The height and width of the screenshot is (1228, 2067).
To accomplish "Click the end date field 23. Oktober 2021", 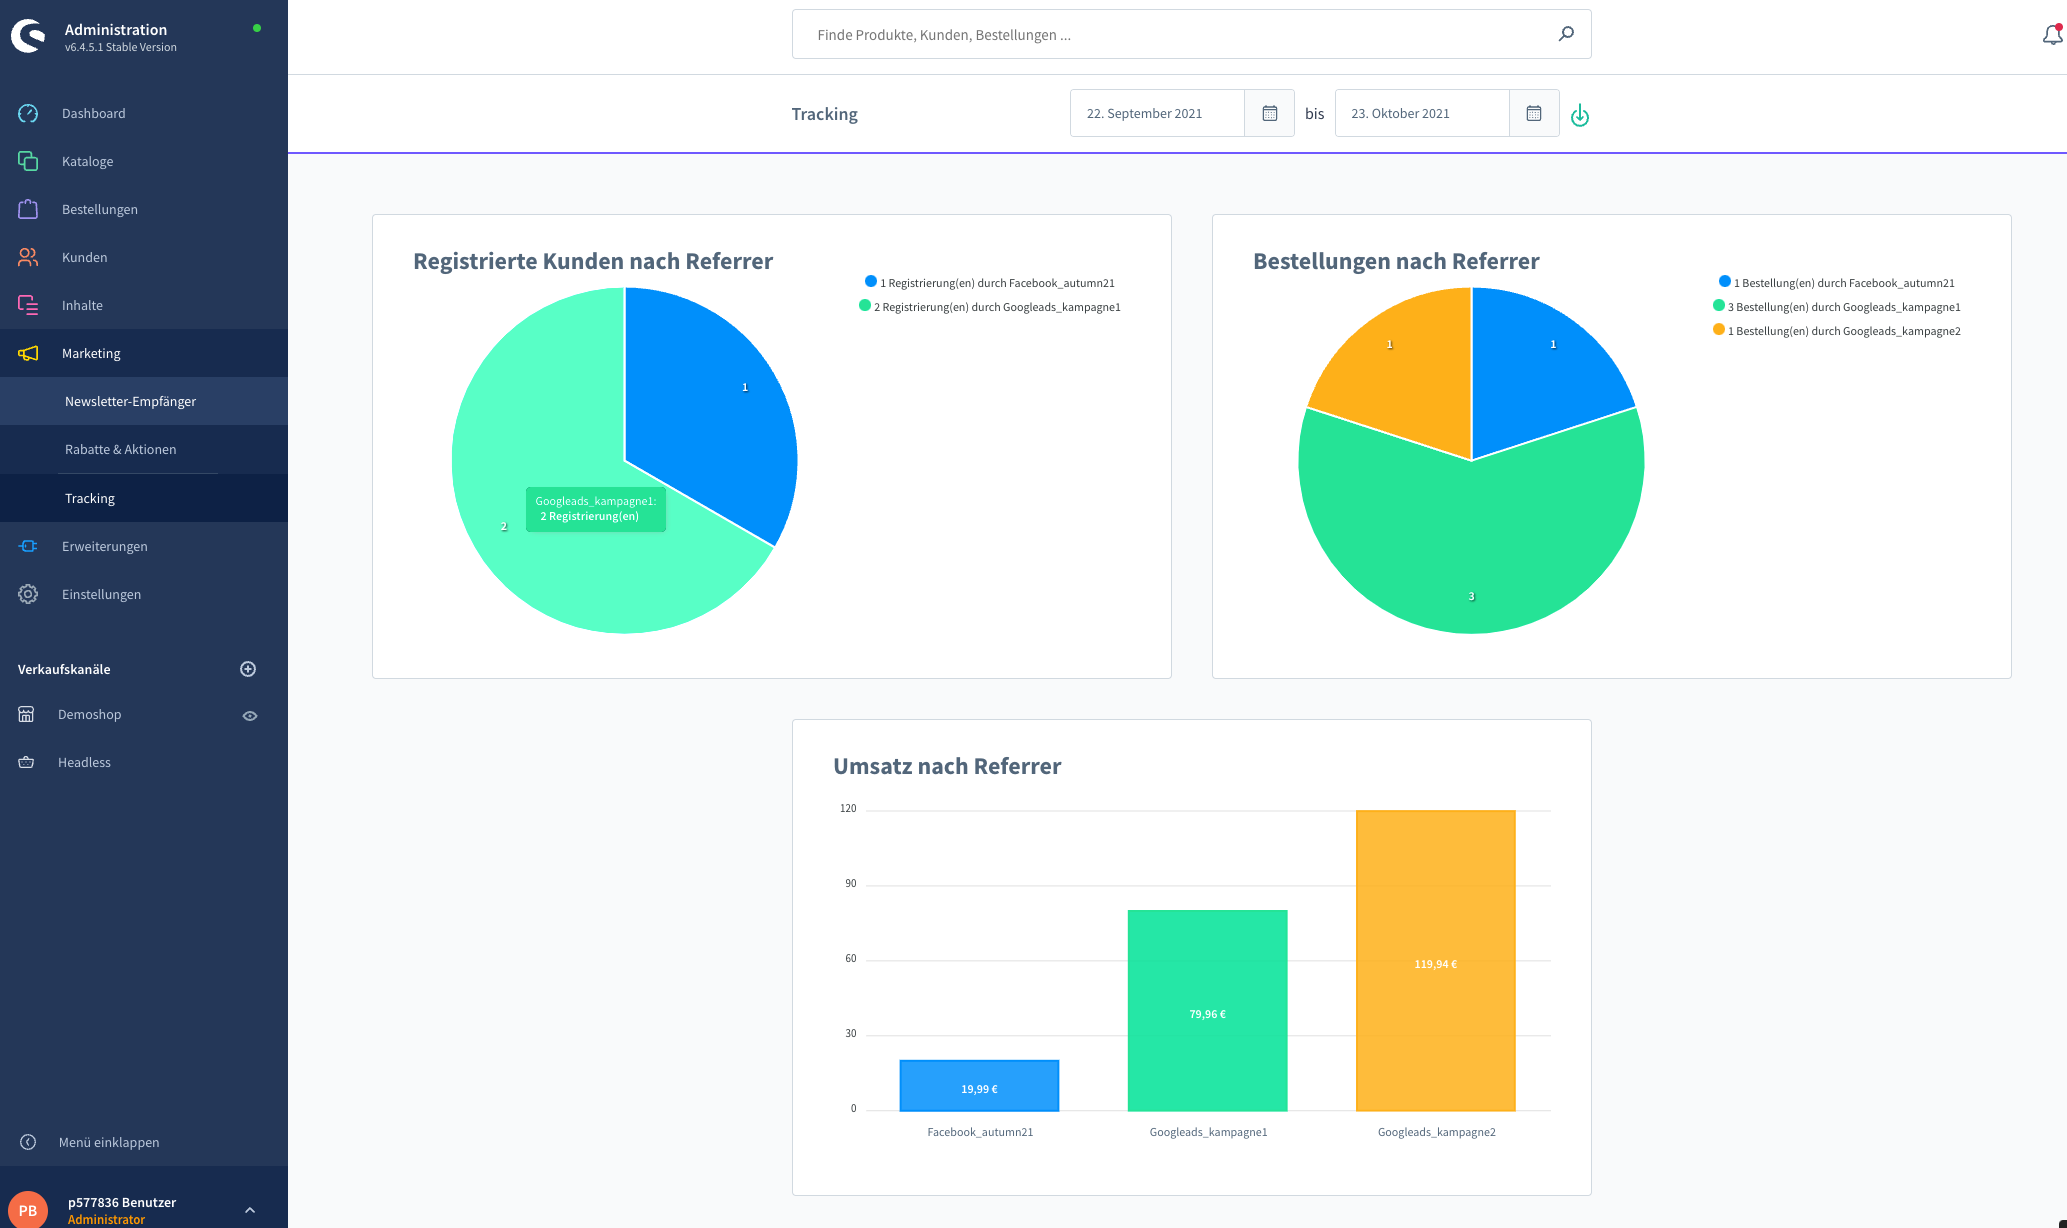I will (1422, 113).
